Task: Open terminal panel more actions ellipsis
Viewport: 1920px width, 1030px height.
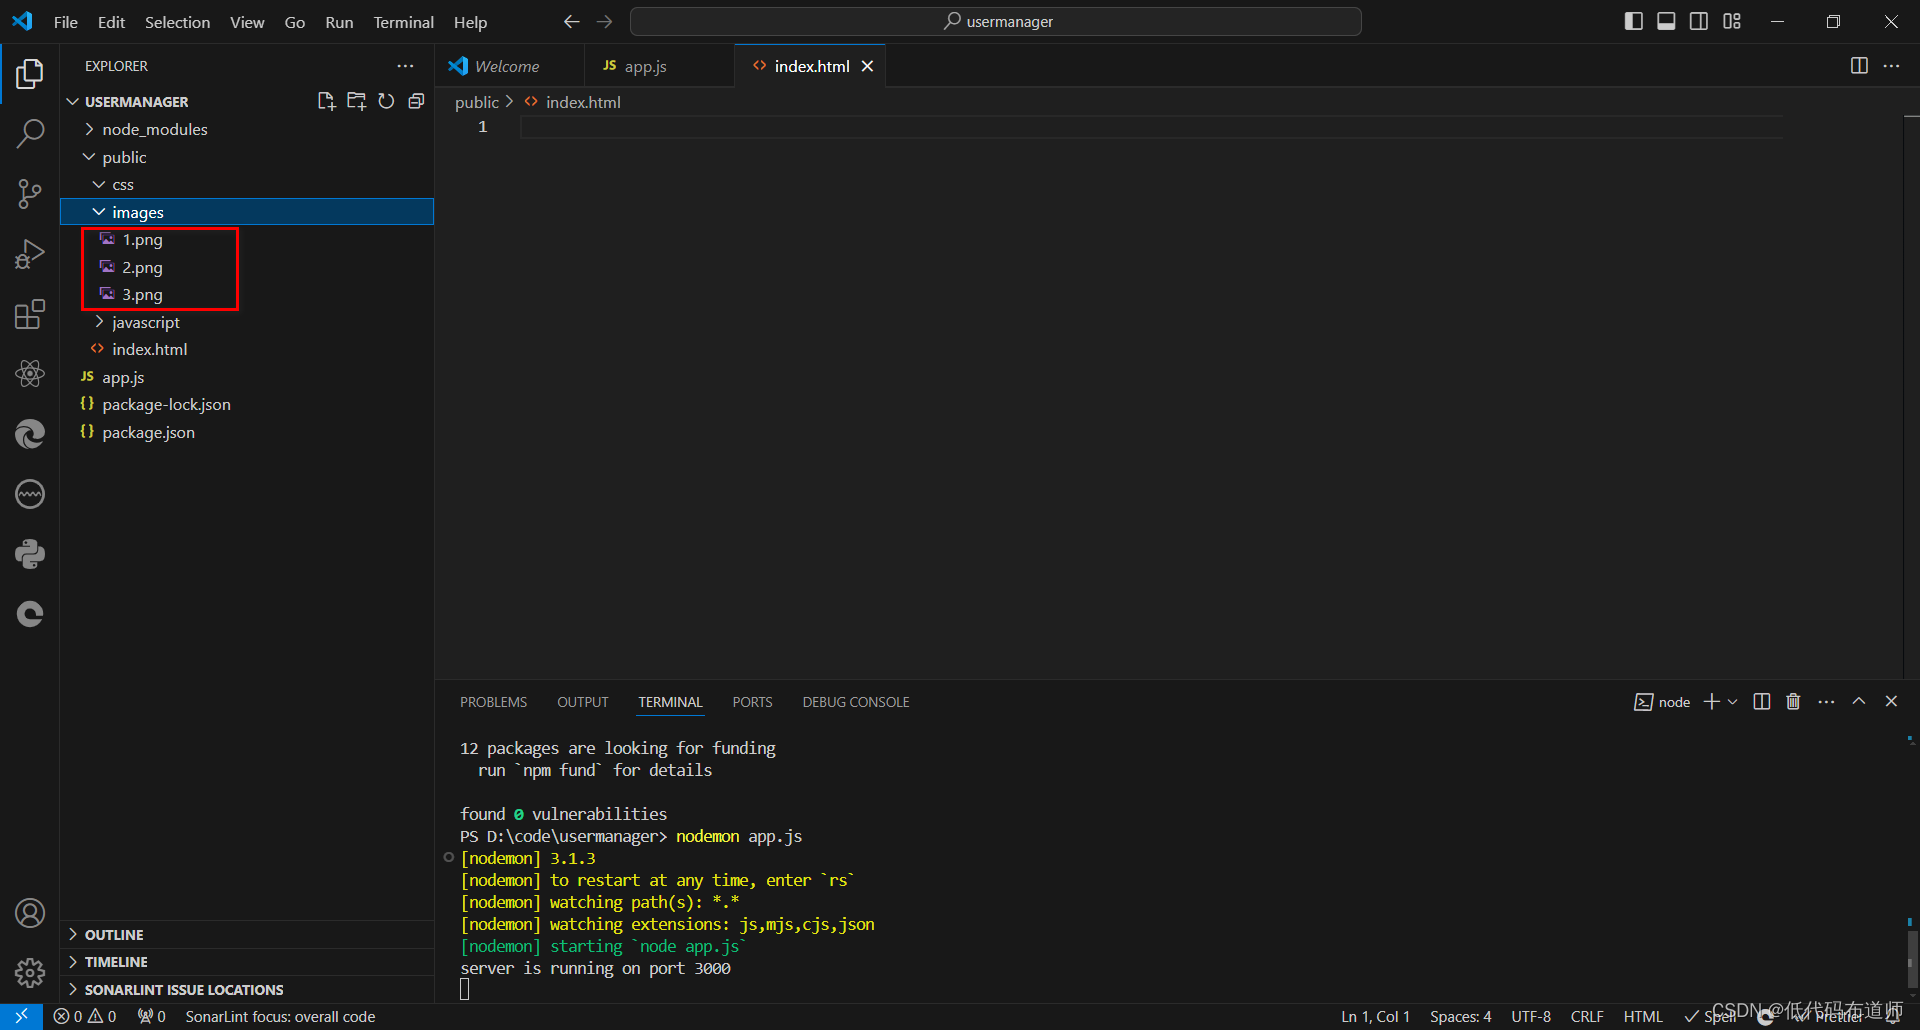Action: (1826, 702)
